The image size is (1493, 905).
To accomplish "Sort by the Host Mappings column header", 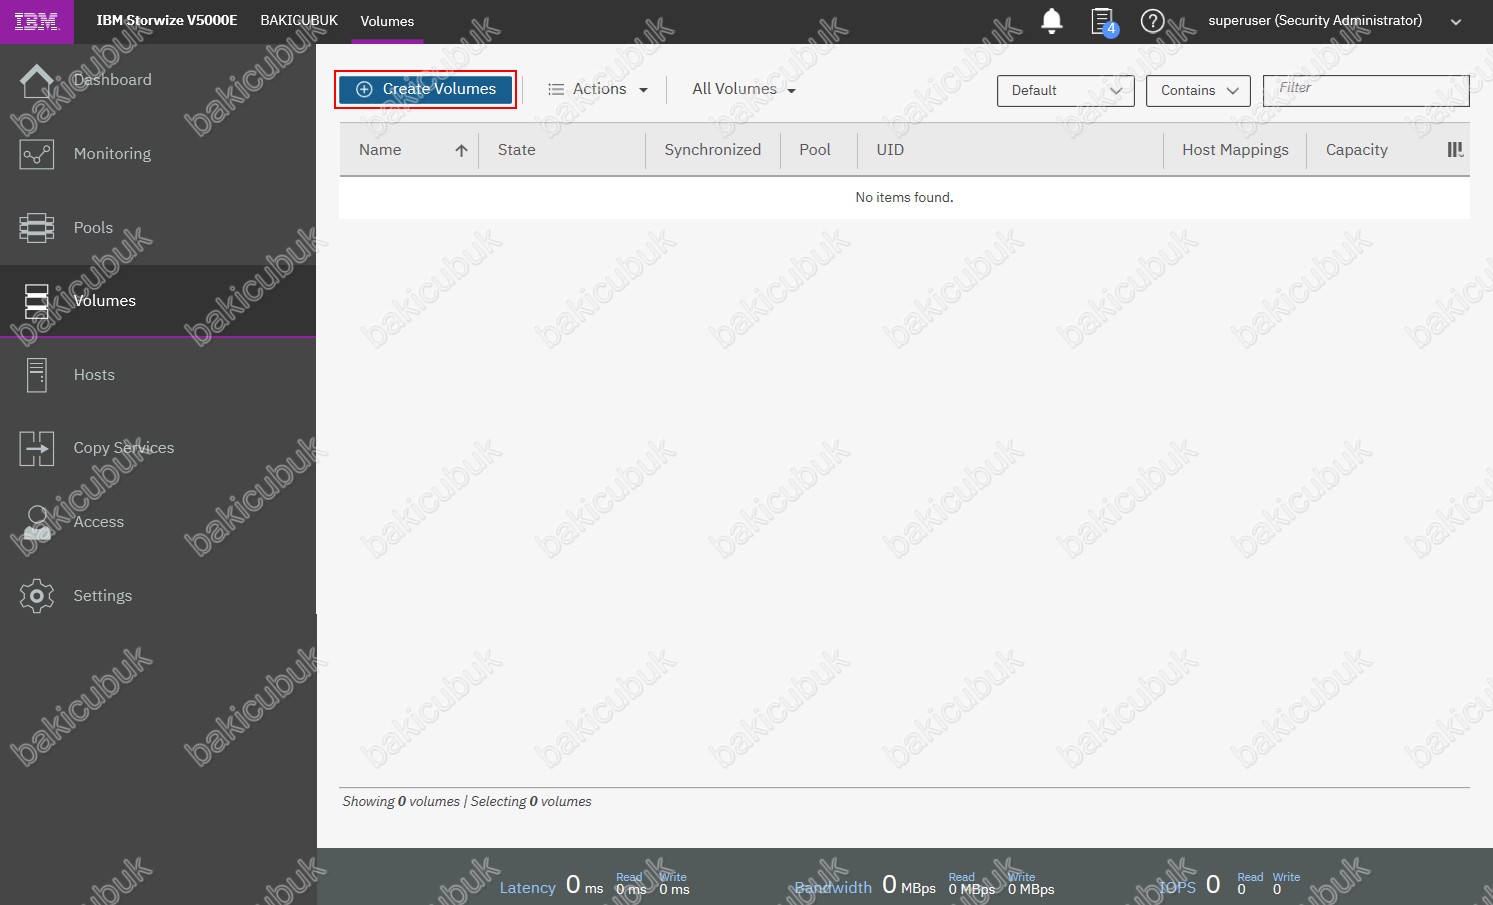I will [1236, 150].
